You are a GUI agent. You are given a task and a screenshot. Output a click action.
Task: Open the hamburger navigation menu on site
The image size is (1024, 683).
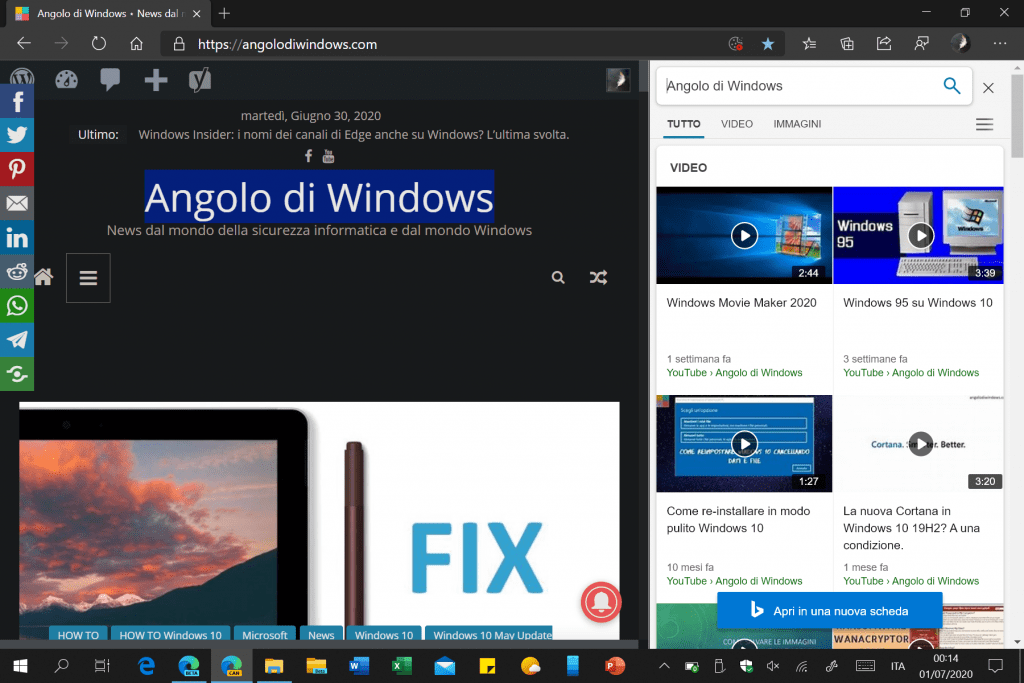pos(88,278)
